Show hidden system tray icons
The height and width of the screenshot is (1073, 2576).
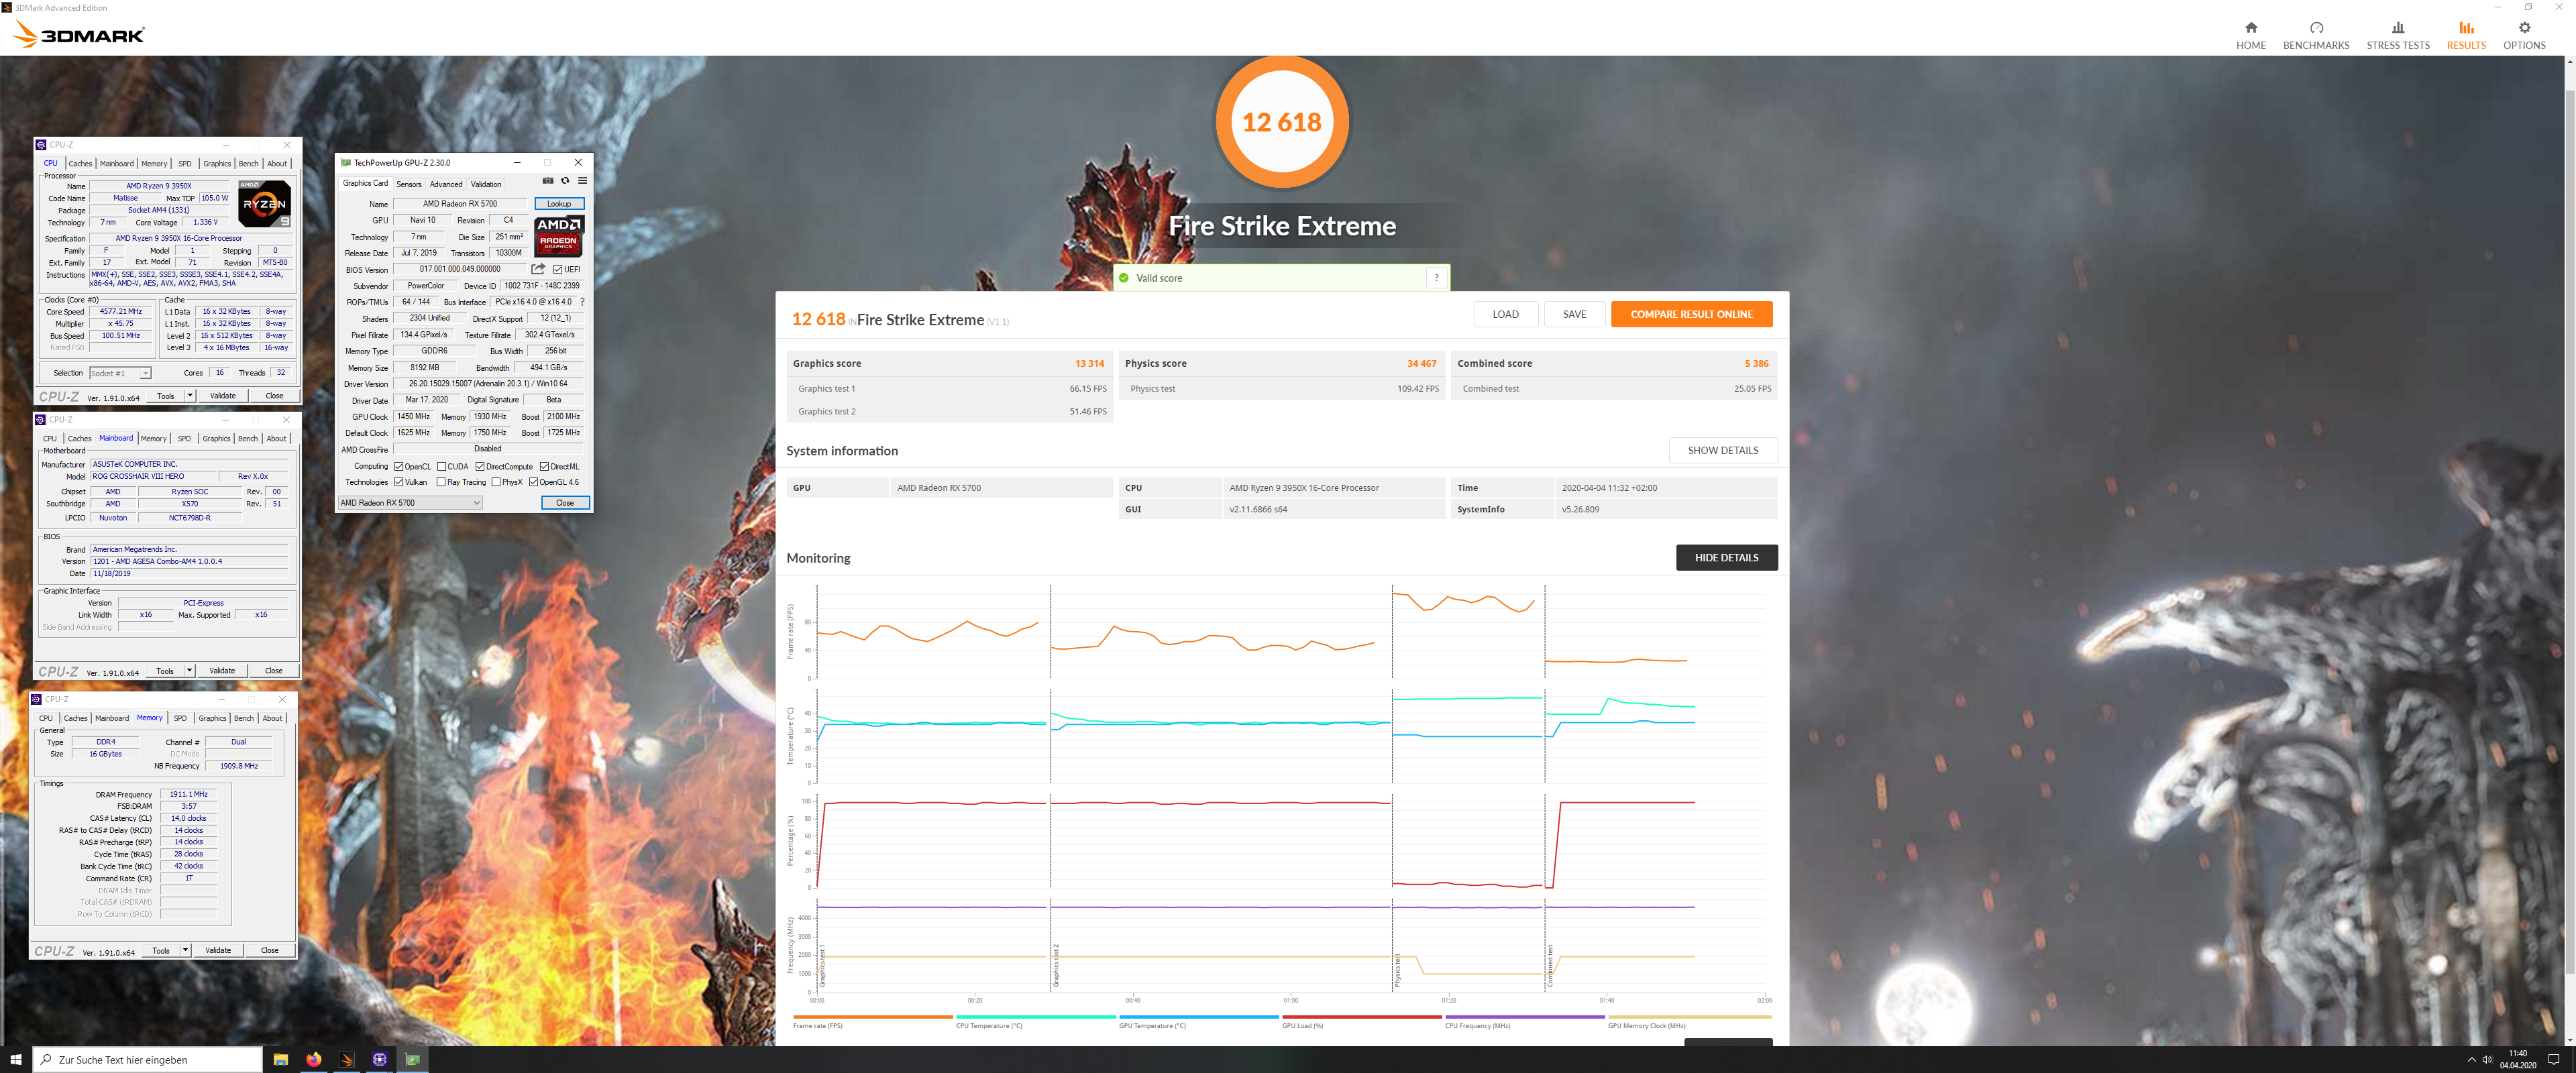[2471, 1059]
